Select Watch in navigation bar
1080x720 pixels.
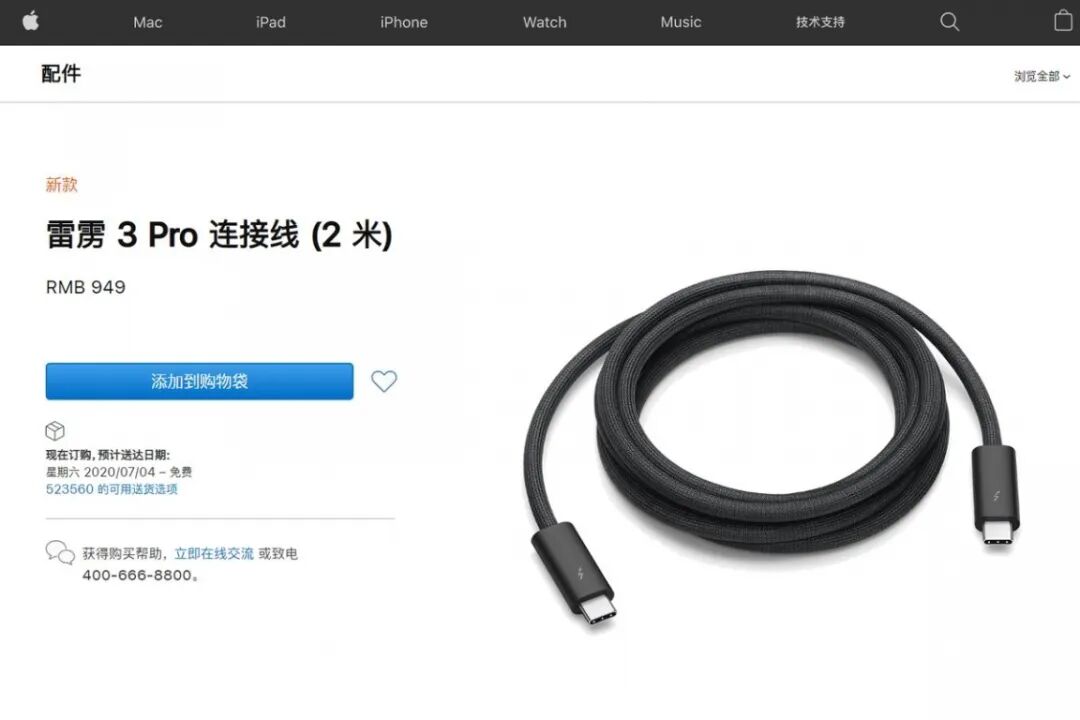click(x=544, y=22)
